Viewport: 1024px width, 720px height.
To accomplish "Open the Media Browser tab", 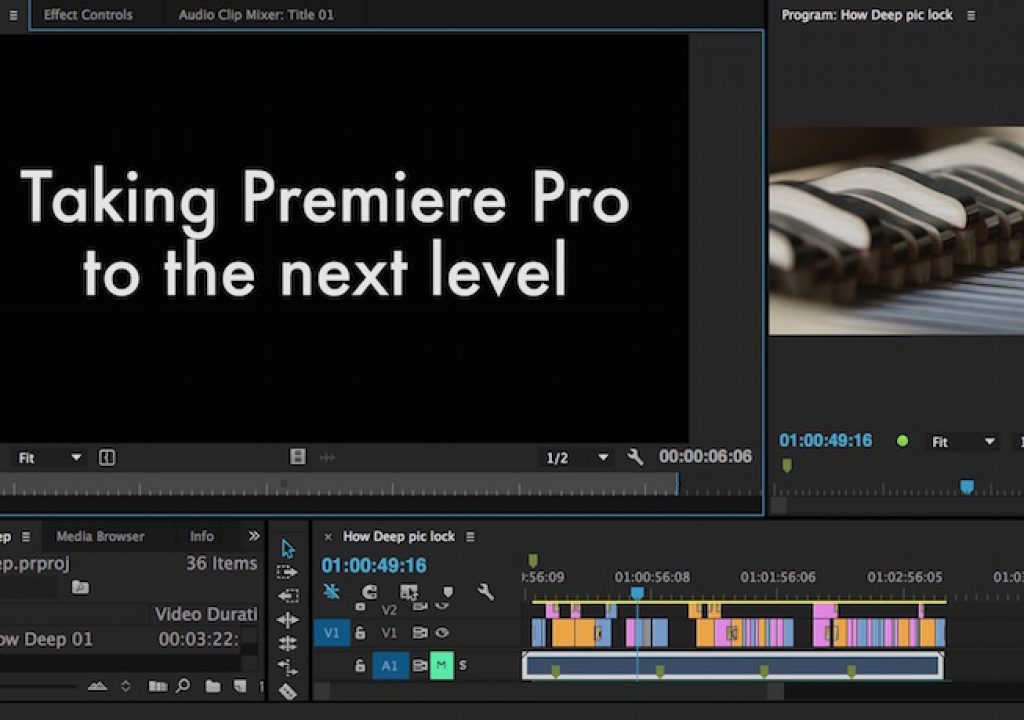I will [100, 536].
